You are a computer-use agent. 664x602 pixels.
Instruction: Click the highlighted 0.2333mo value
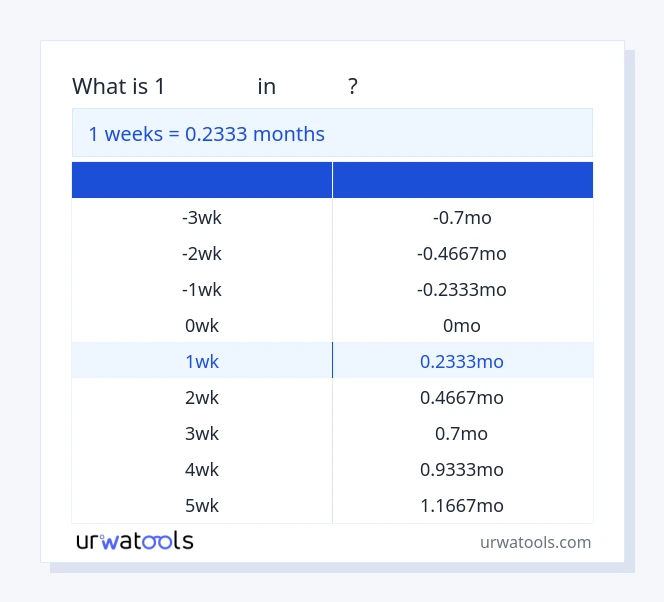point(462,361)
